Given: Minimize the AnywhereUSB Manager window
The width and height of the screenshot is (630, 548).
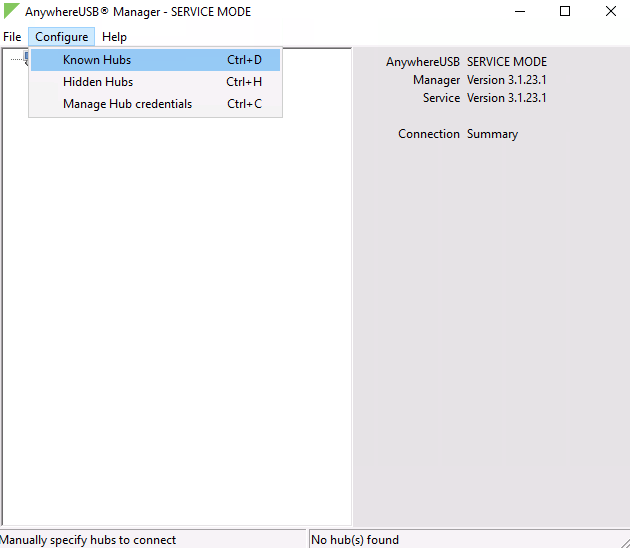Looking at the screenshot, I should point(518,12).
